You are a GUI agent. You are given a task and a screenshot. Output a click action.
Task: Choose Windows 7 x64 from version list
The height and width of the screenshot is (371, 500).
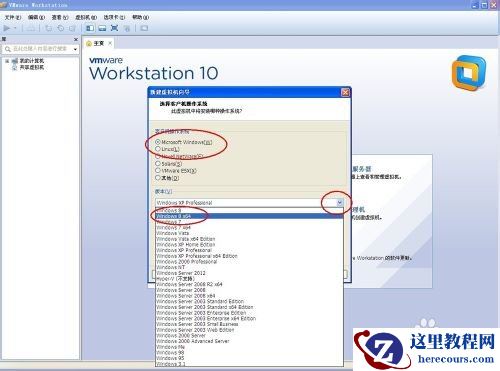[249, 228]
